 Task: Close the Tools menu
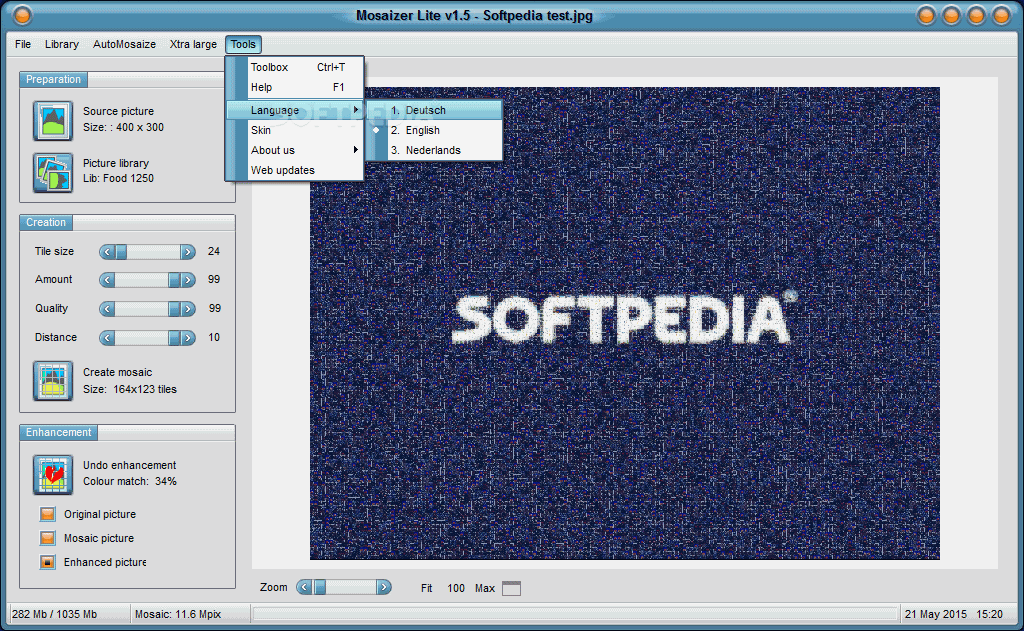pyautogui.click(x=243, y=44)
